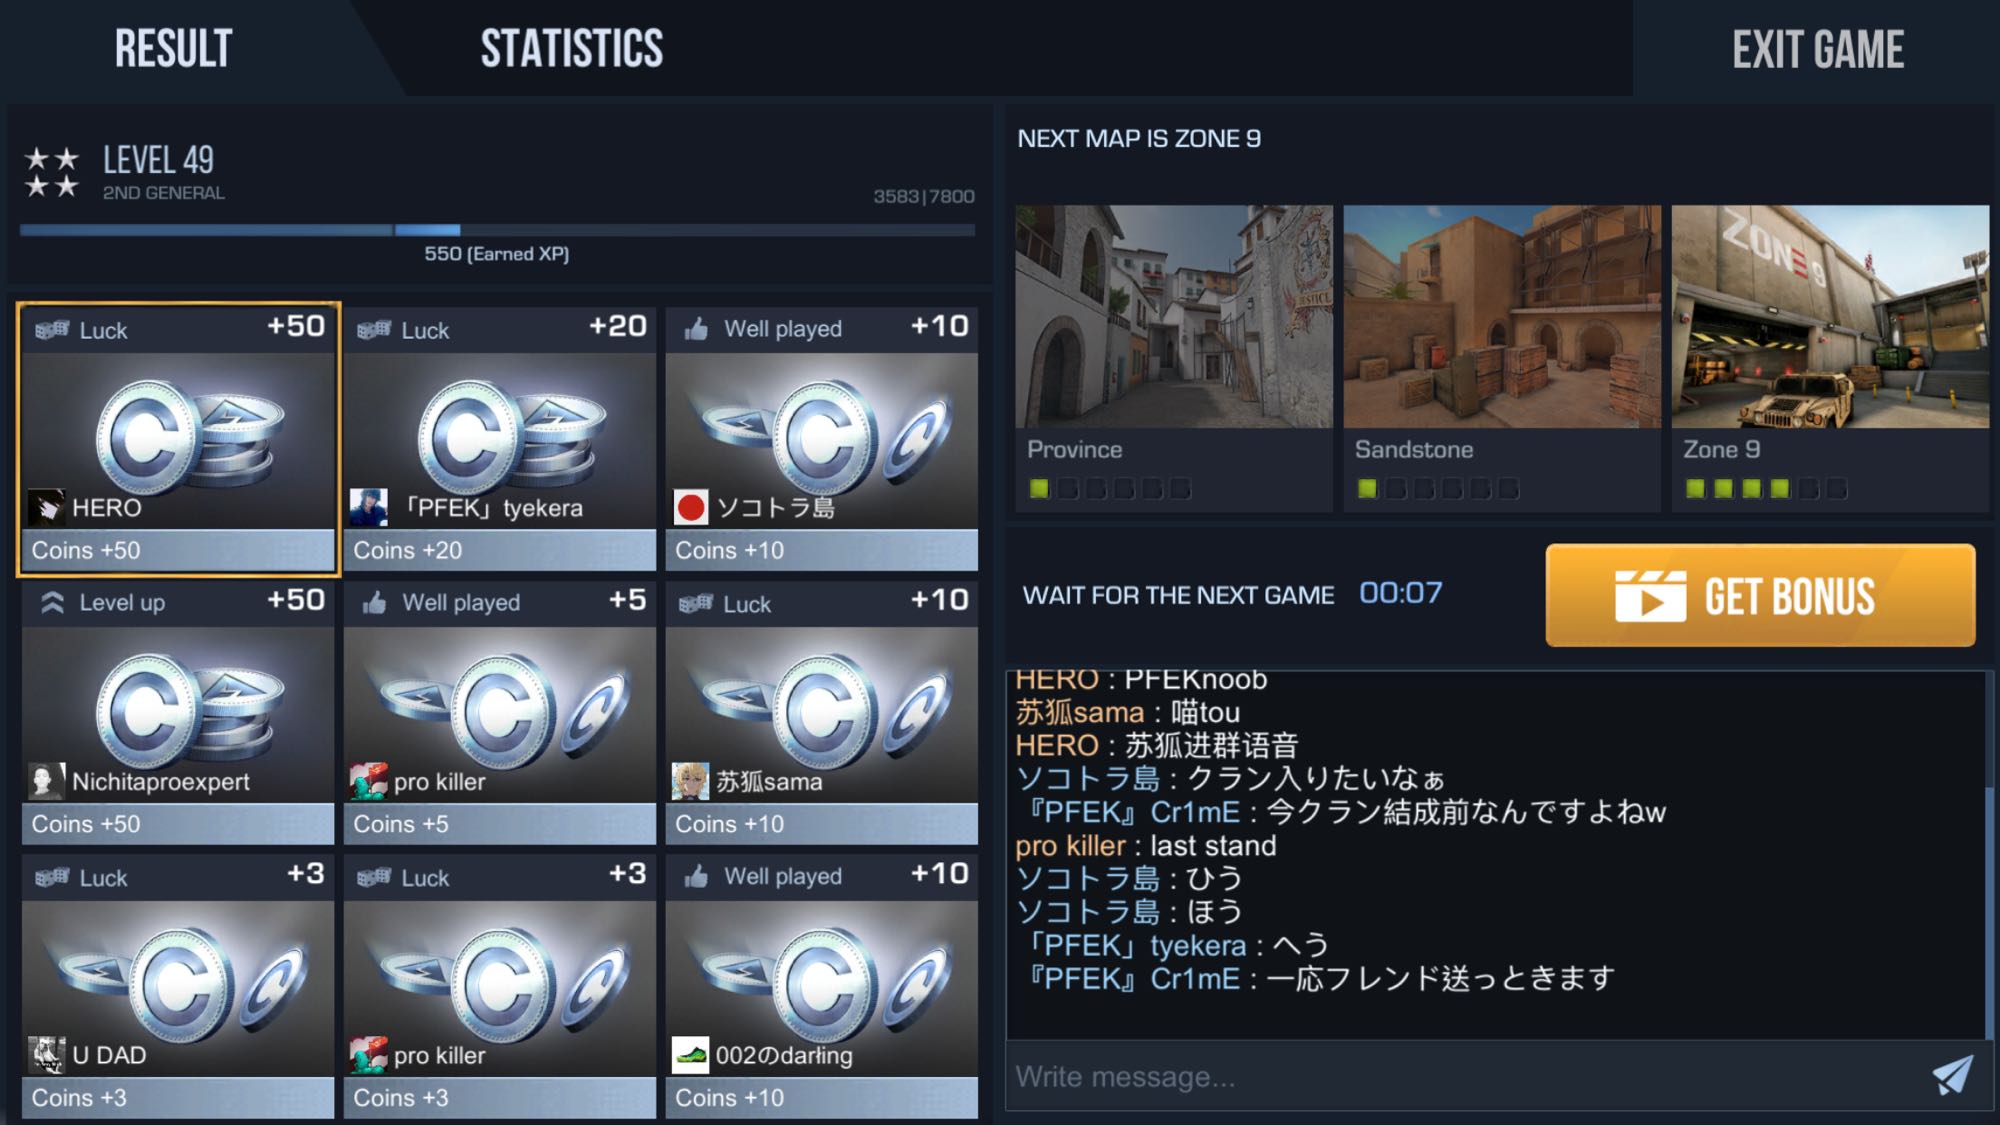Click HERO player avatar in Luck card
Viewport: 2000px width, 1125px height.
click(x=46, y=507)
